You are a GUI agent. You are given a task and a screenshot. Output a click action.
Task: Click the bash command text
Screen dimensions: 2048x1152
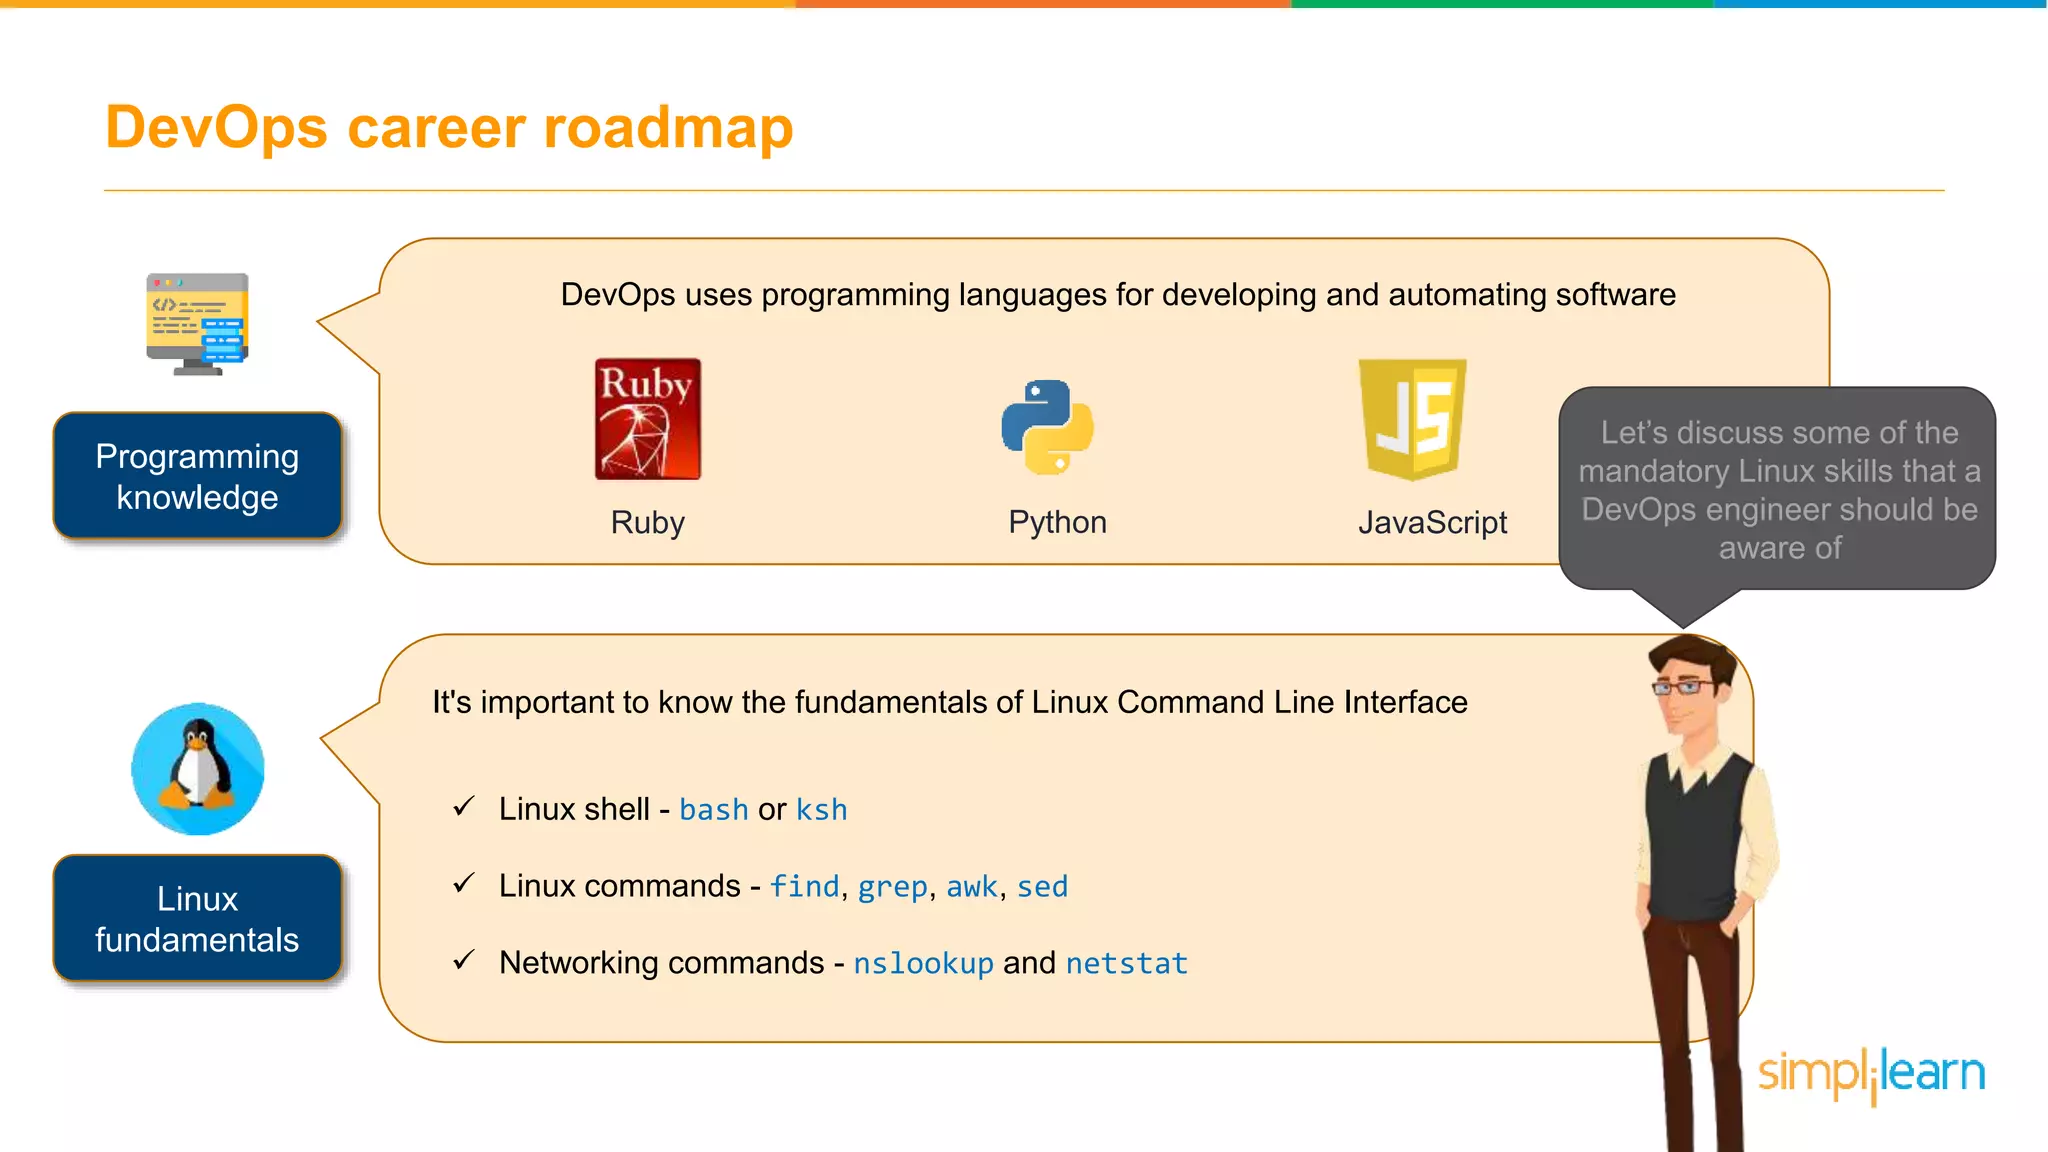[x=713, y=809]
